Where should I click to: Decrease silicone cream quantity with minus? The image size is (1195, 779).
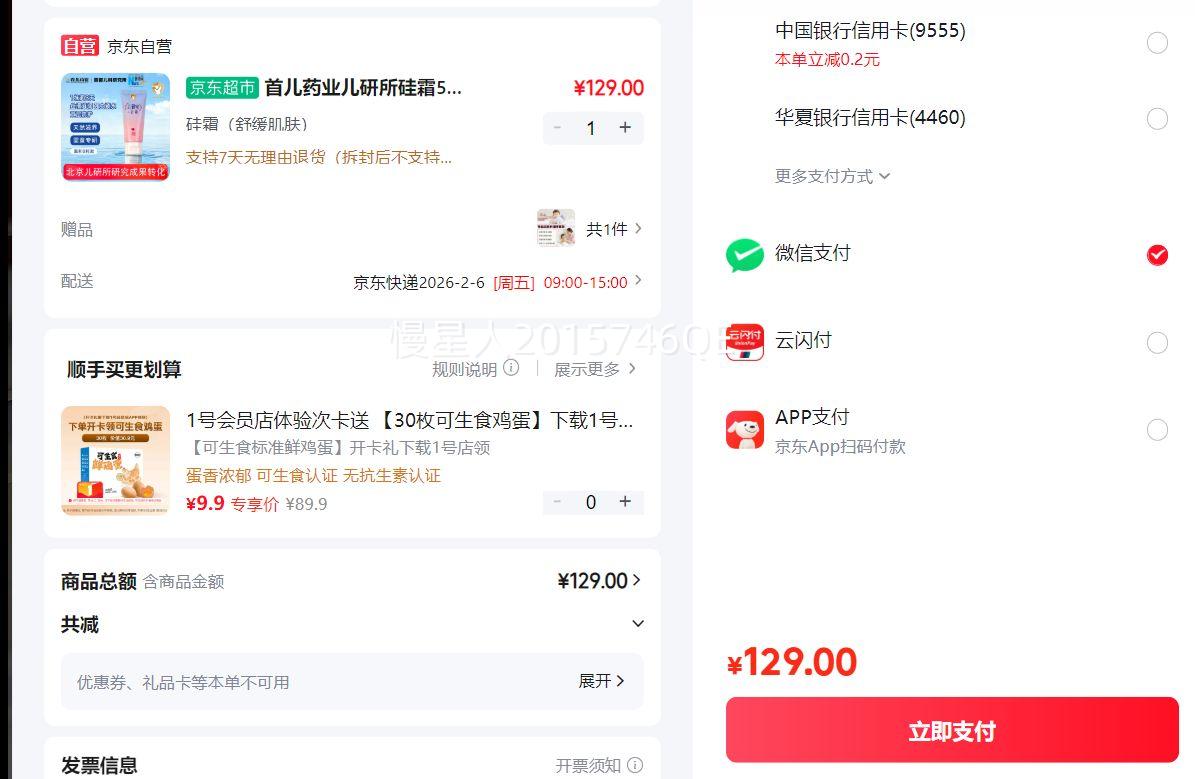tap(557, 128)
